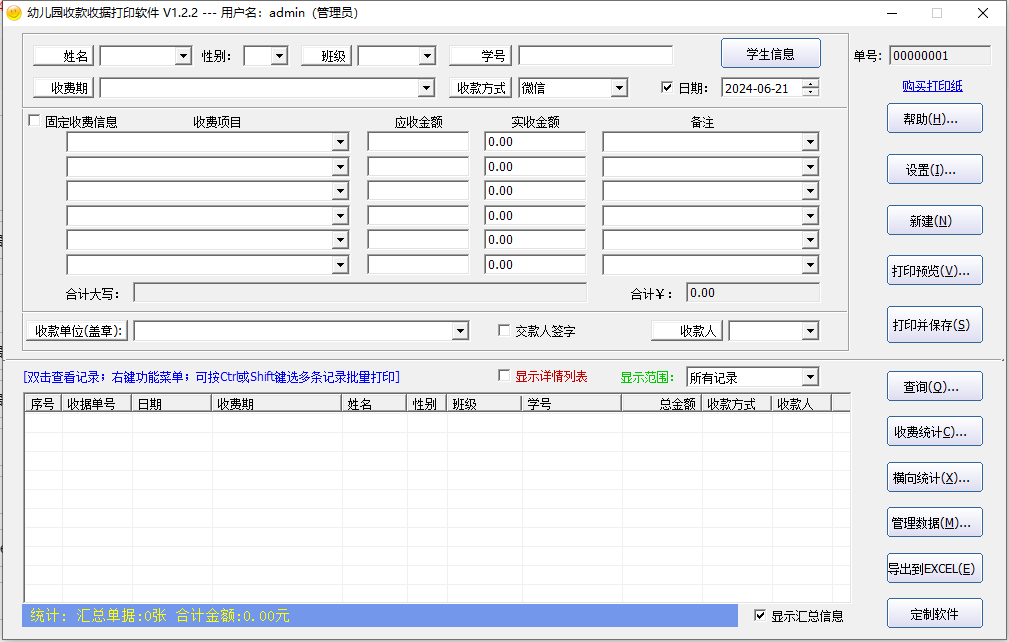Open 帮助(H) help button
The height and width of the screenshot is (642, 1009).
click(x=934, y=119)
